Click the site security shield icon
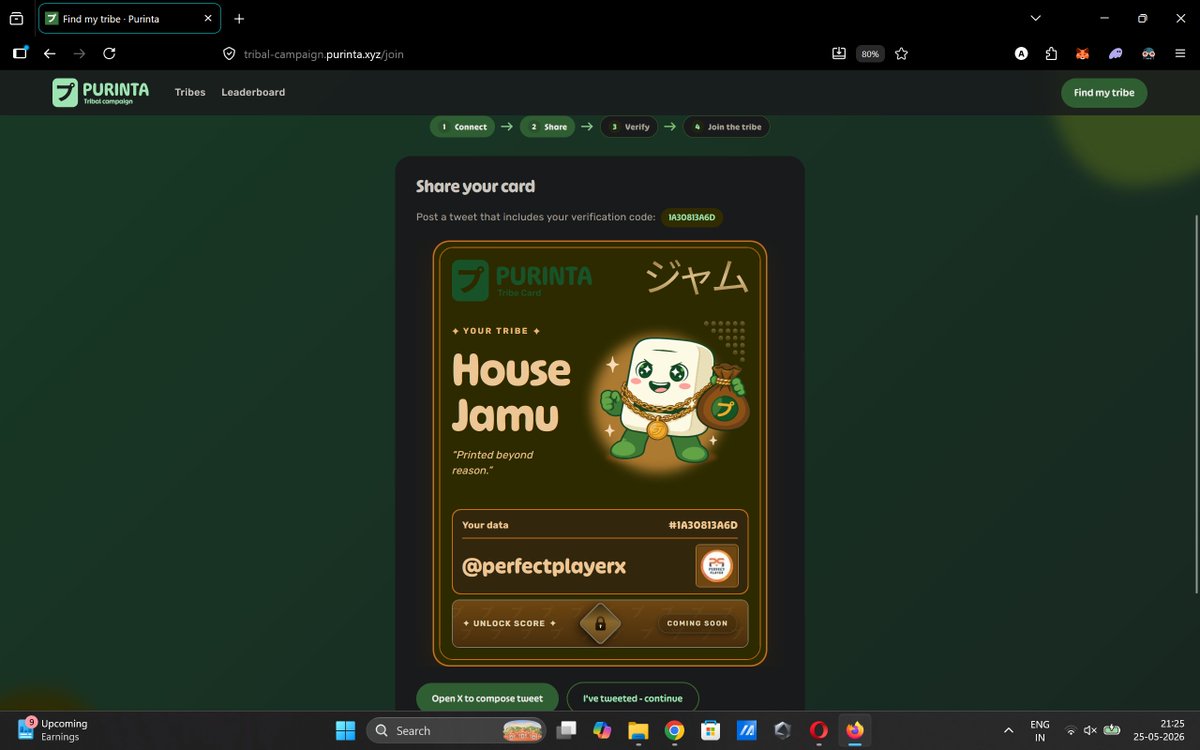The image size is (1200, 750). pos(228,54)
